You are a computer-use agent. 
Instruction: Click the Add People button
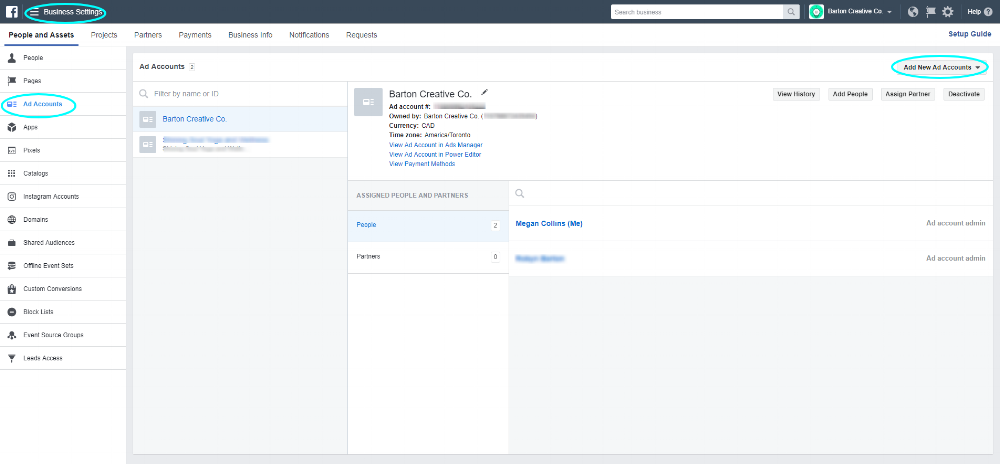click(x=851, y=94)
